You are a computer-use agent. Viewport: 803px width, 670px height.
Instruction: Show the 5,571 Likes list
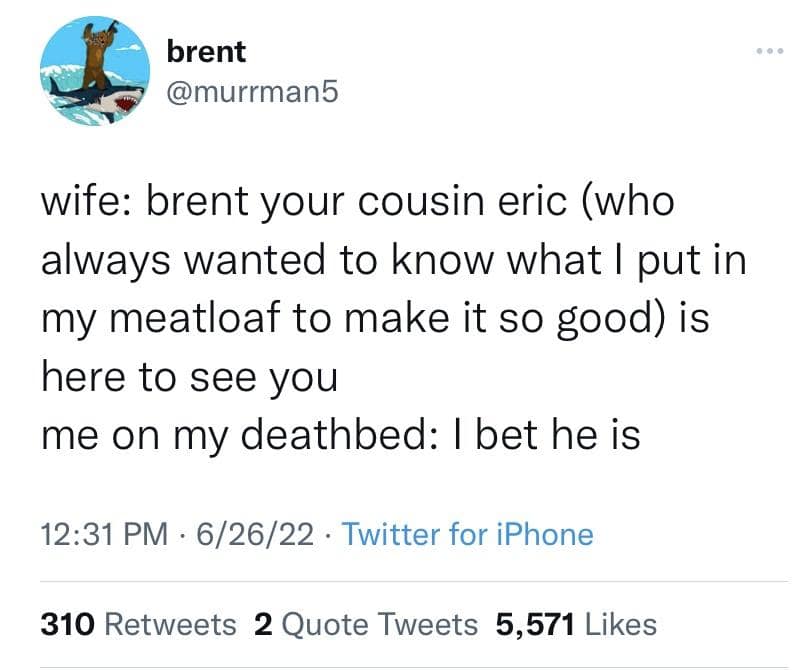click(x=577, y=625)
